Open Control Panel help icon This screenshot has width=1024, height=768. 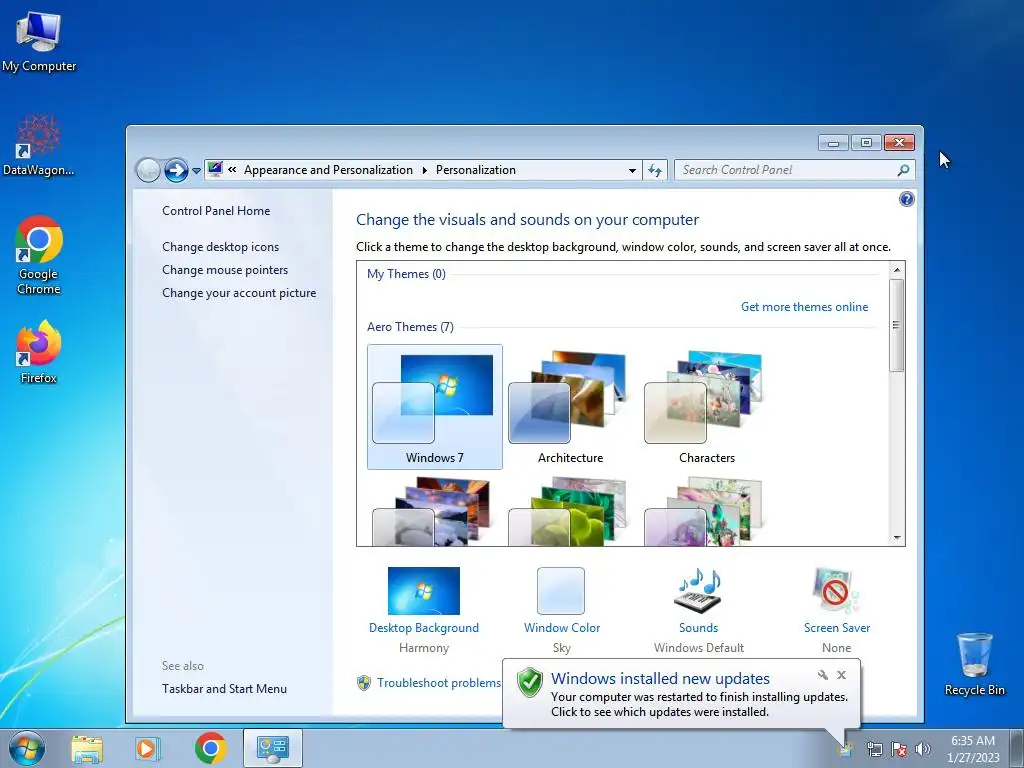point(906,199)
